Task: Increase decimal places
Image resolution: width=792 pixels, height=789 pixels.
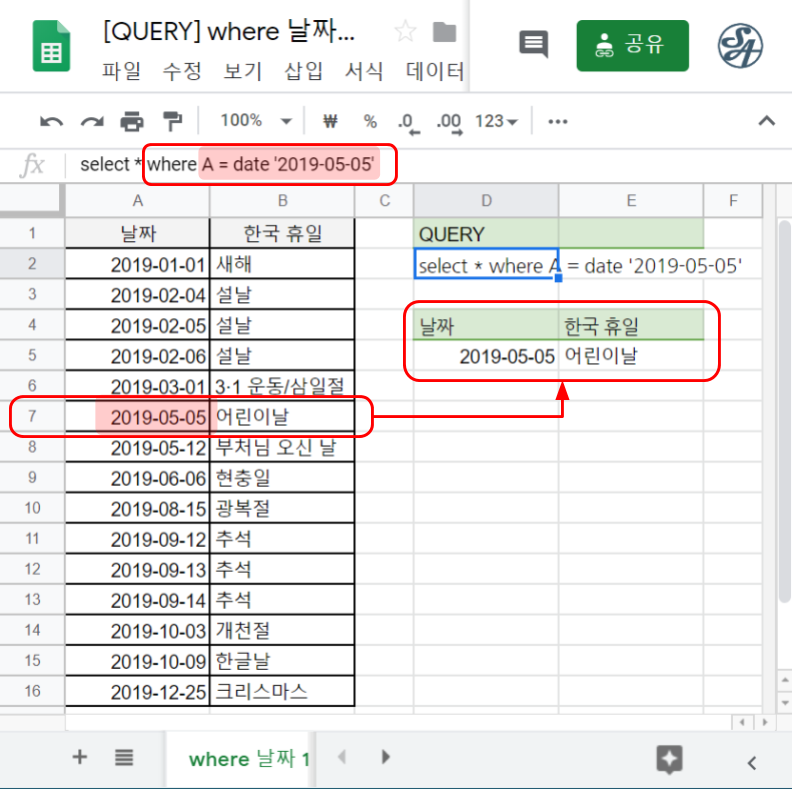Action: click(450, 123)
